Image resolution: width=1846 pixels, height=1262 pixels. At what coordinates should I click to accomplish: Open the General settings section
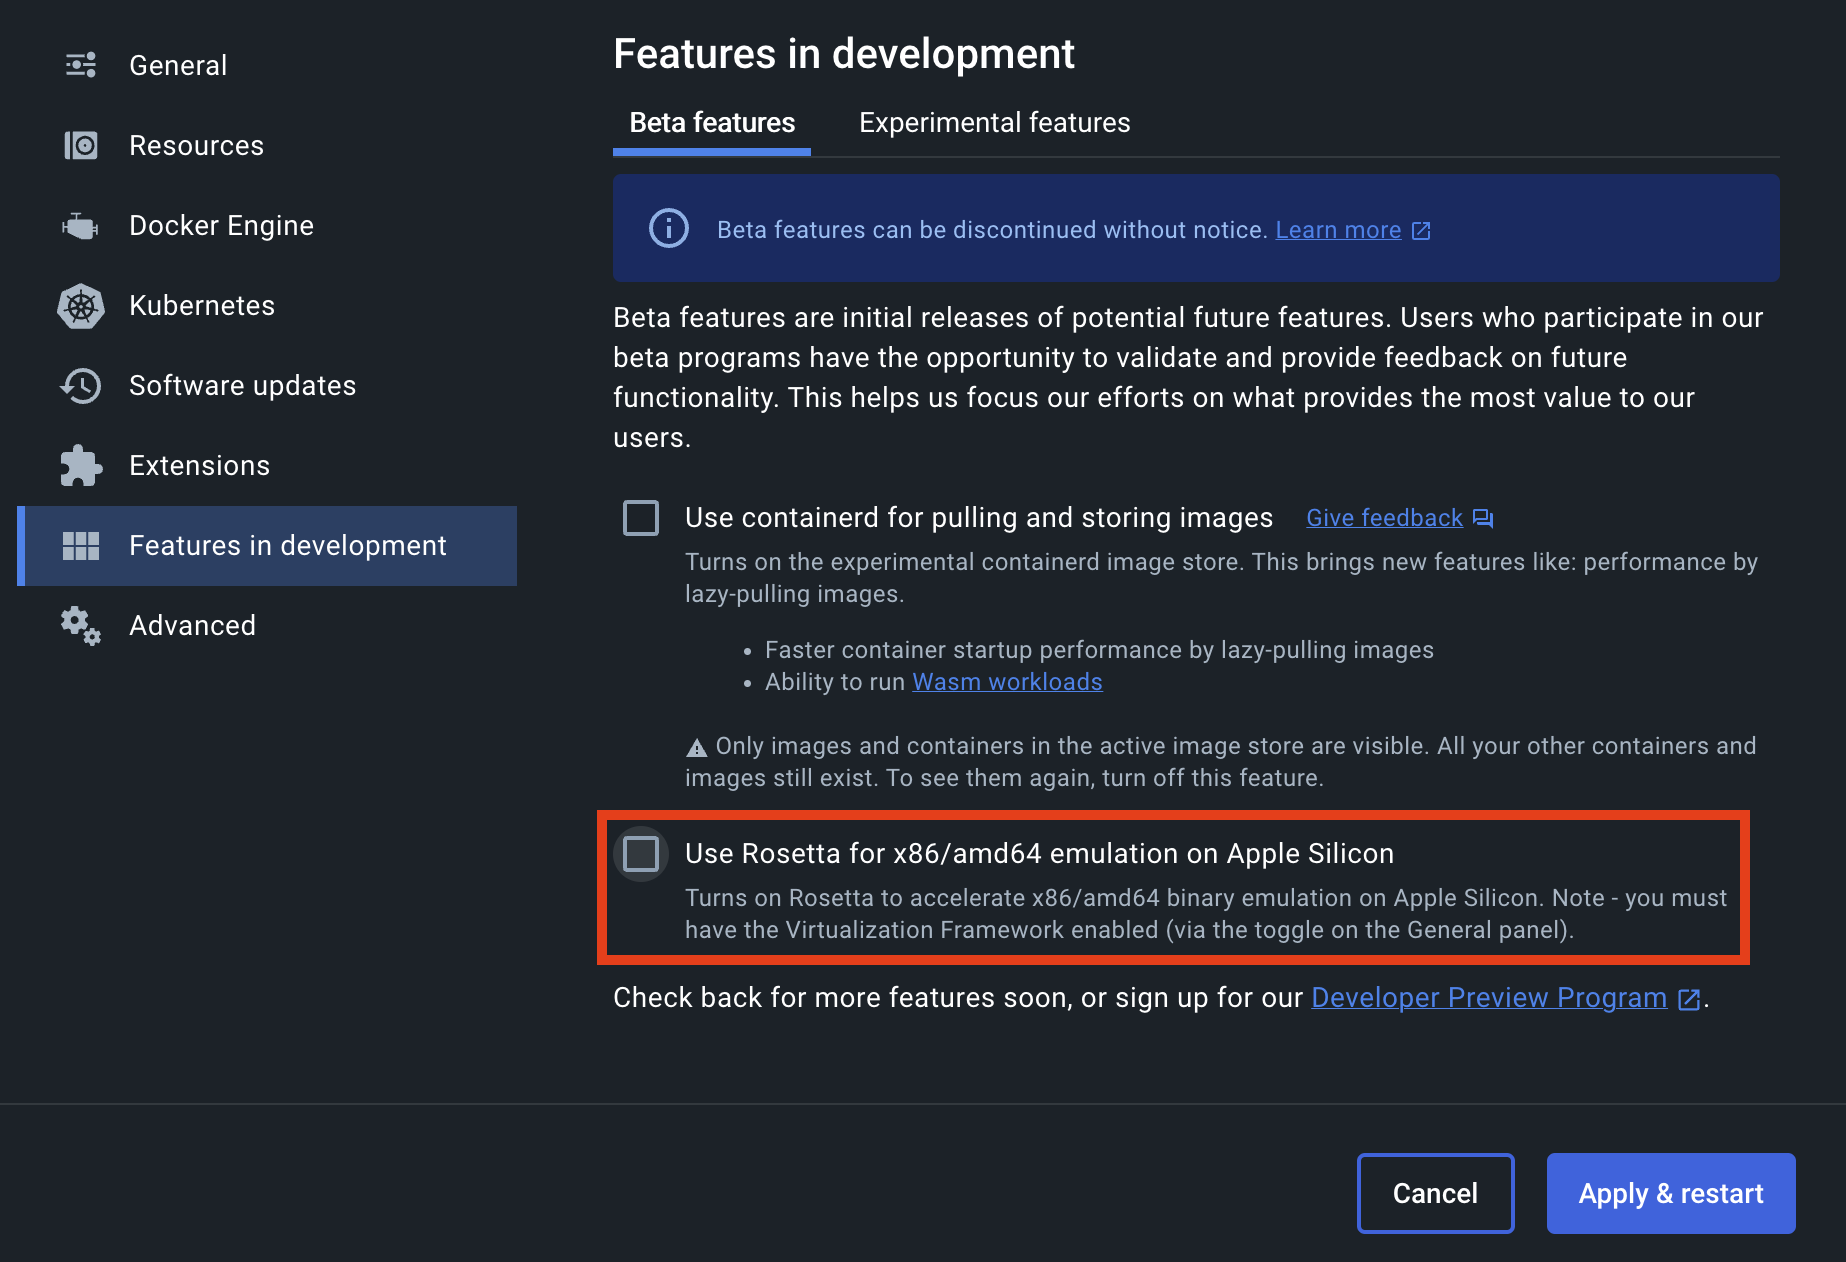coord(267,66)
